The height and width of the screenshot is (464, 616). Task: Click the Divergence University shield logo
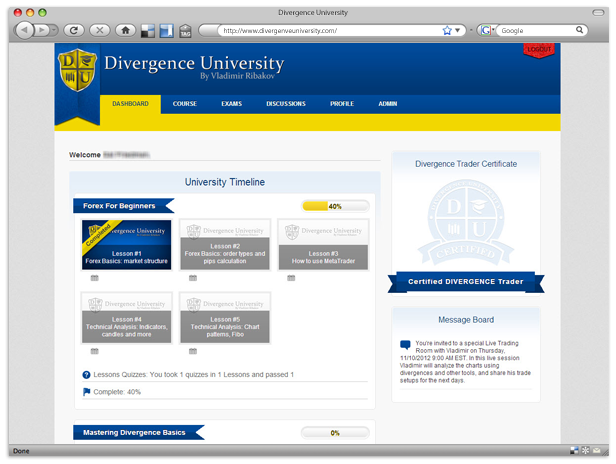point(77,70)
